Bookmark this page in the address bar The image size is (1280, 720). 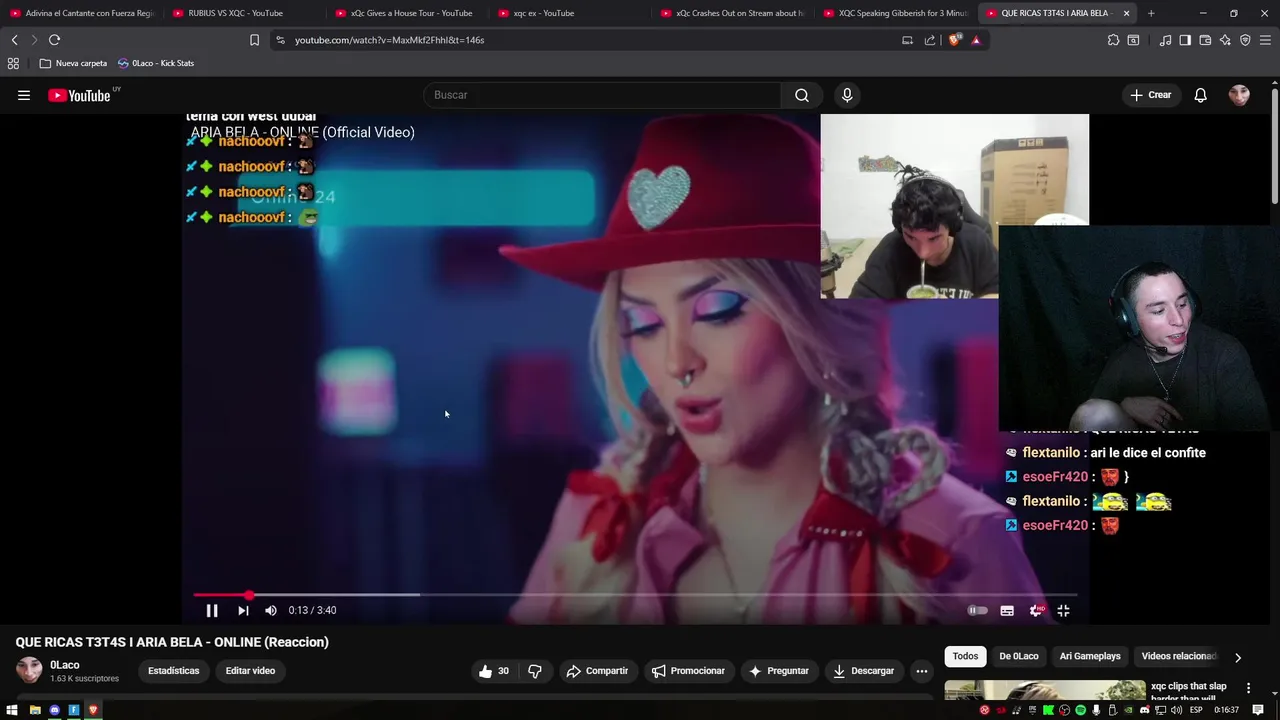(x=254, y=40)
